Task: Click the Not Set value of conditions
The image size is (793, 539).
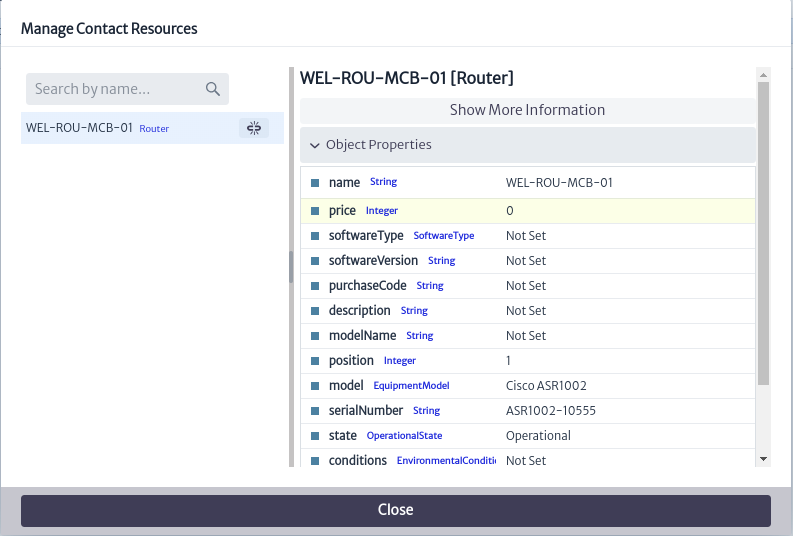Action: (x=526, y=461)
